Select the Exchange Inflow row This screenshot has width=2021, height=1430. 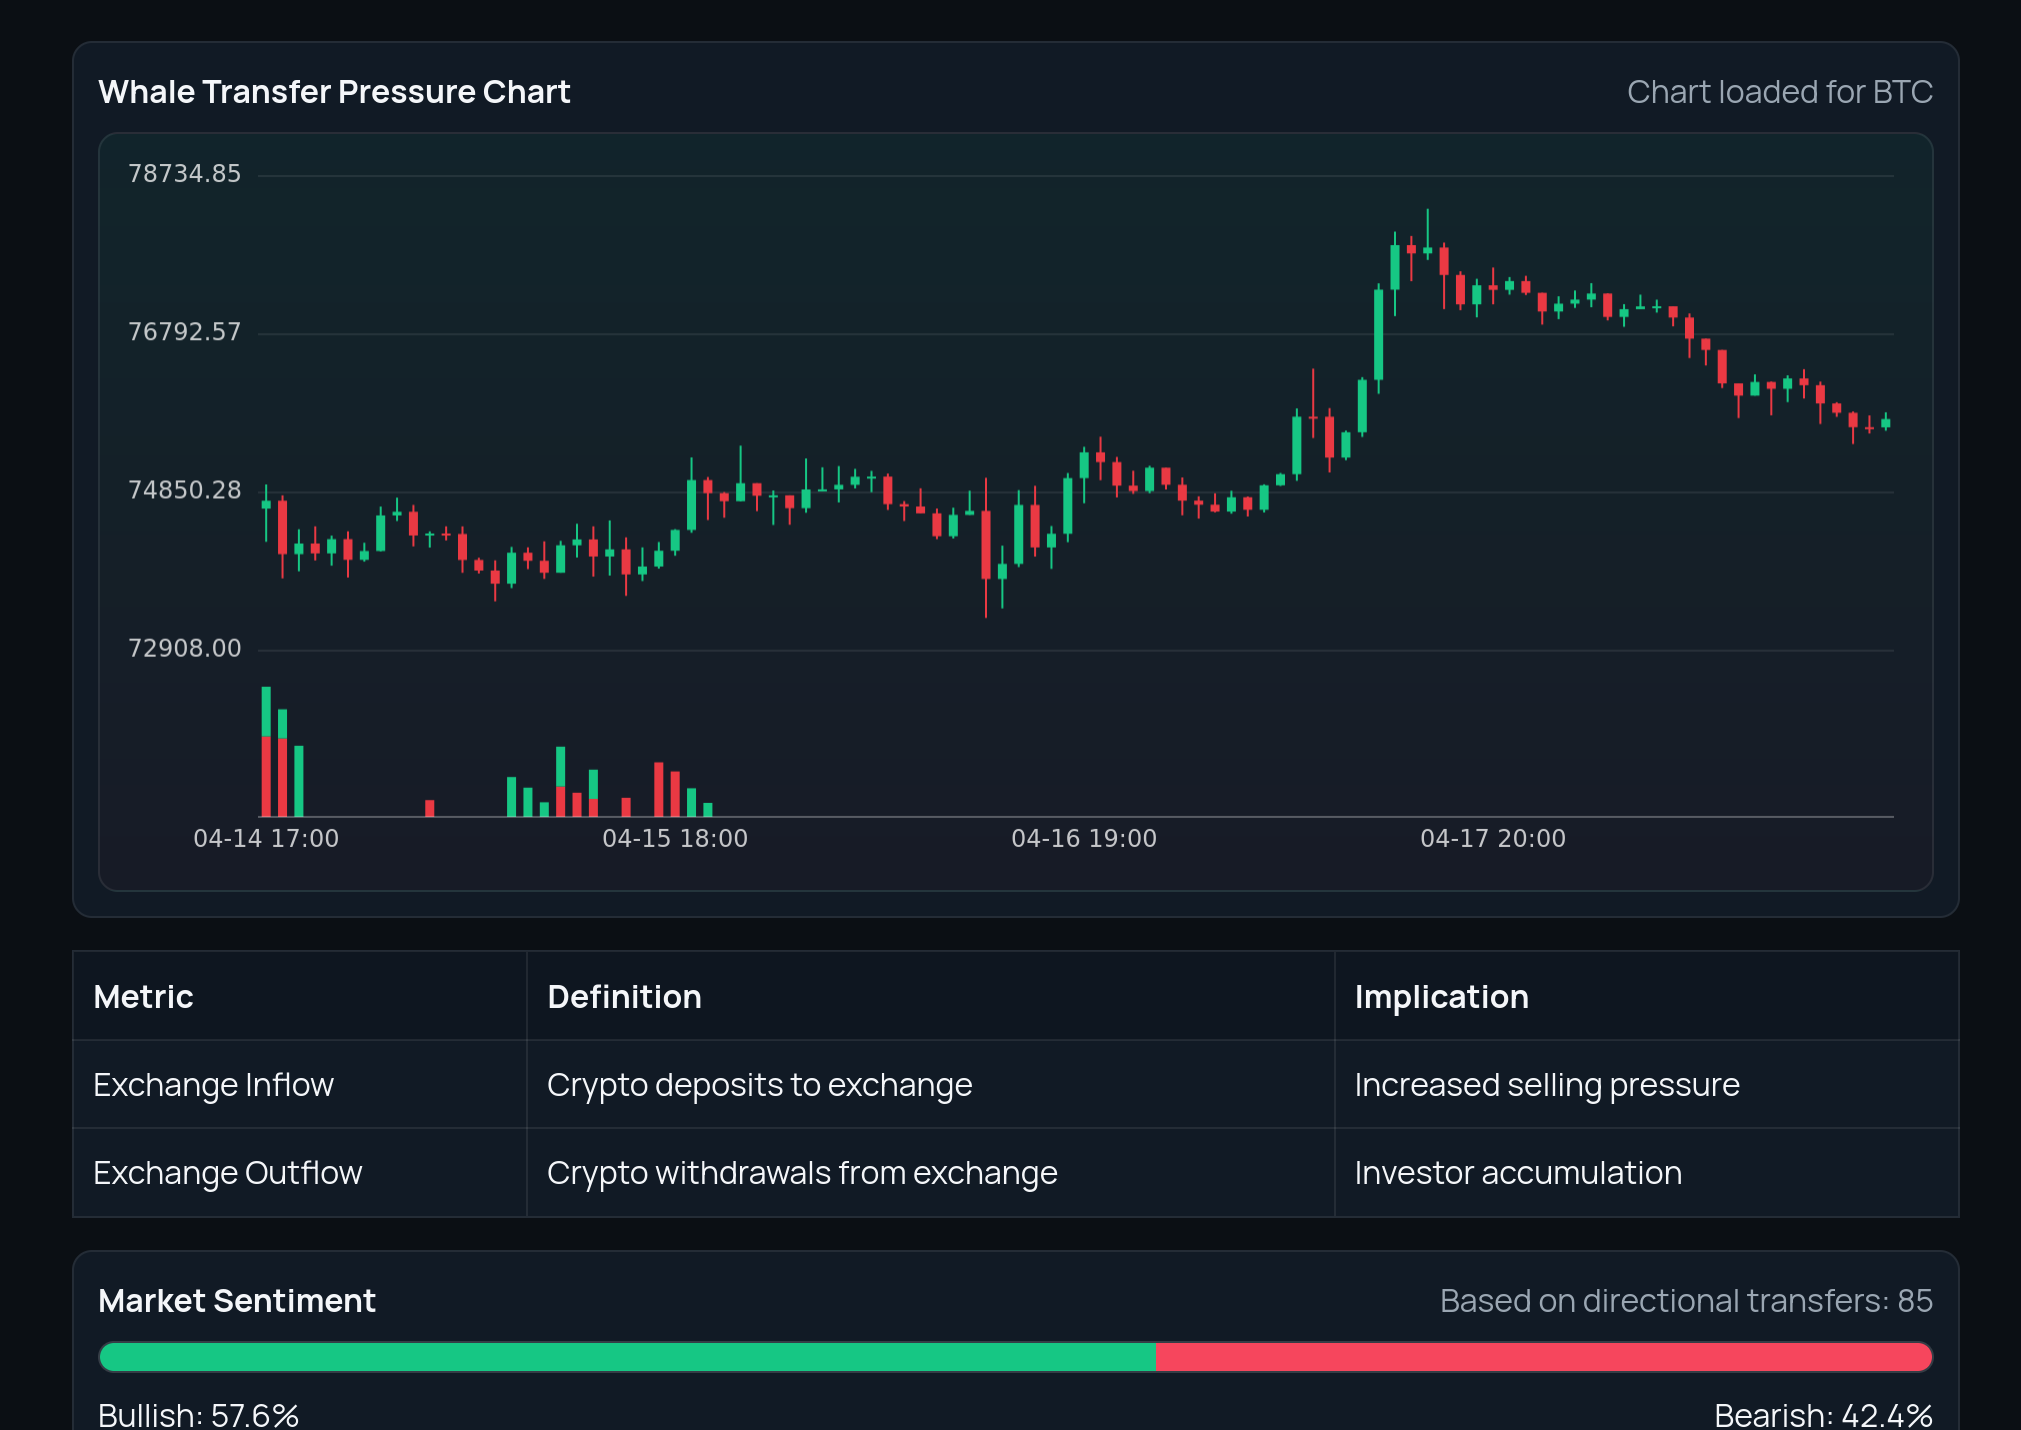tap(214, 1085)
